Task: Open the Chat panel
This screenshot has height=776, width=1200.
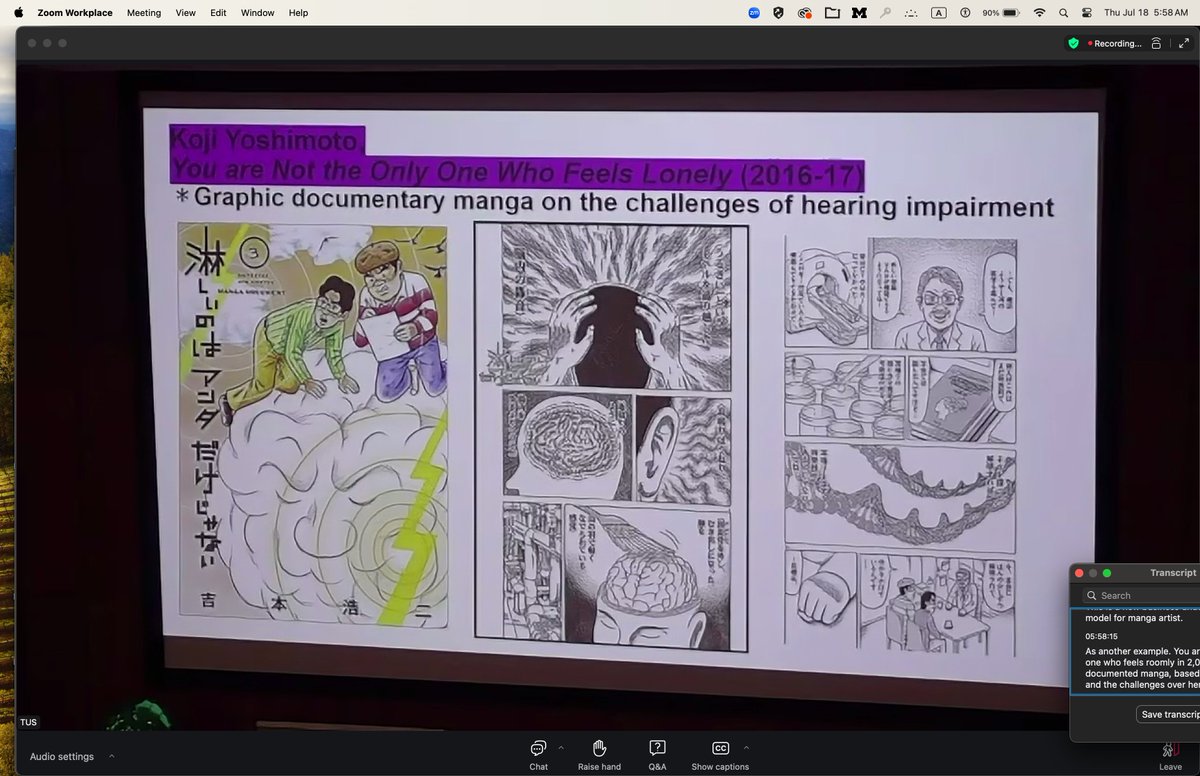Action: coord(538,754)
